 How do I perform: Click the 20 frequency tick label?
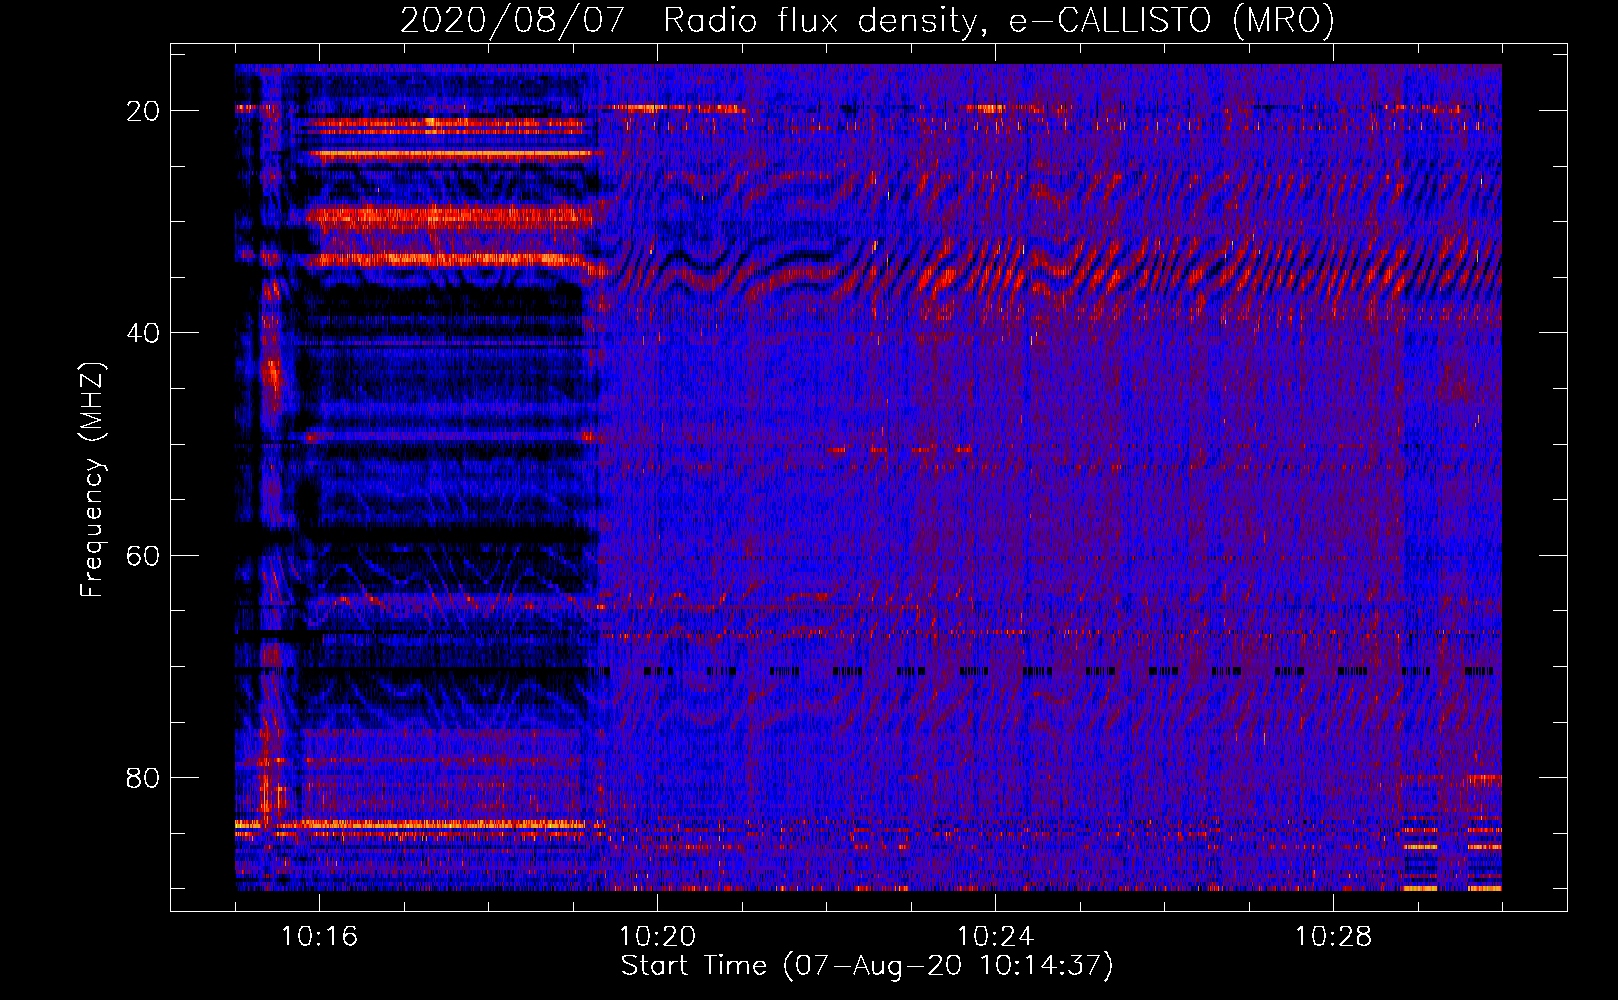click(x=144, y=111)
